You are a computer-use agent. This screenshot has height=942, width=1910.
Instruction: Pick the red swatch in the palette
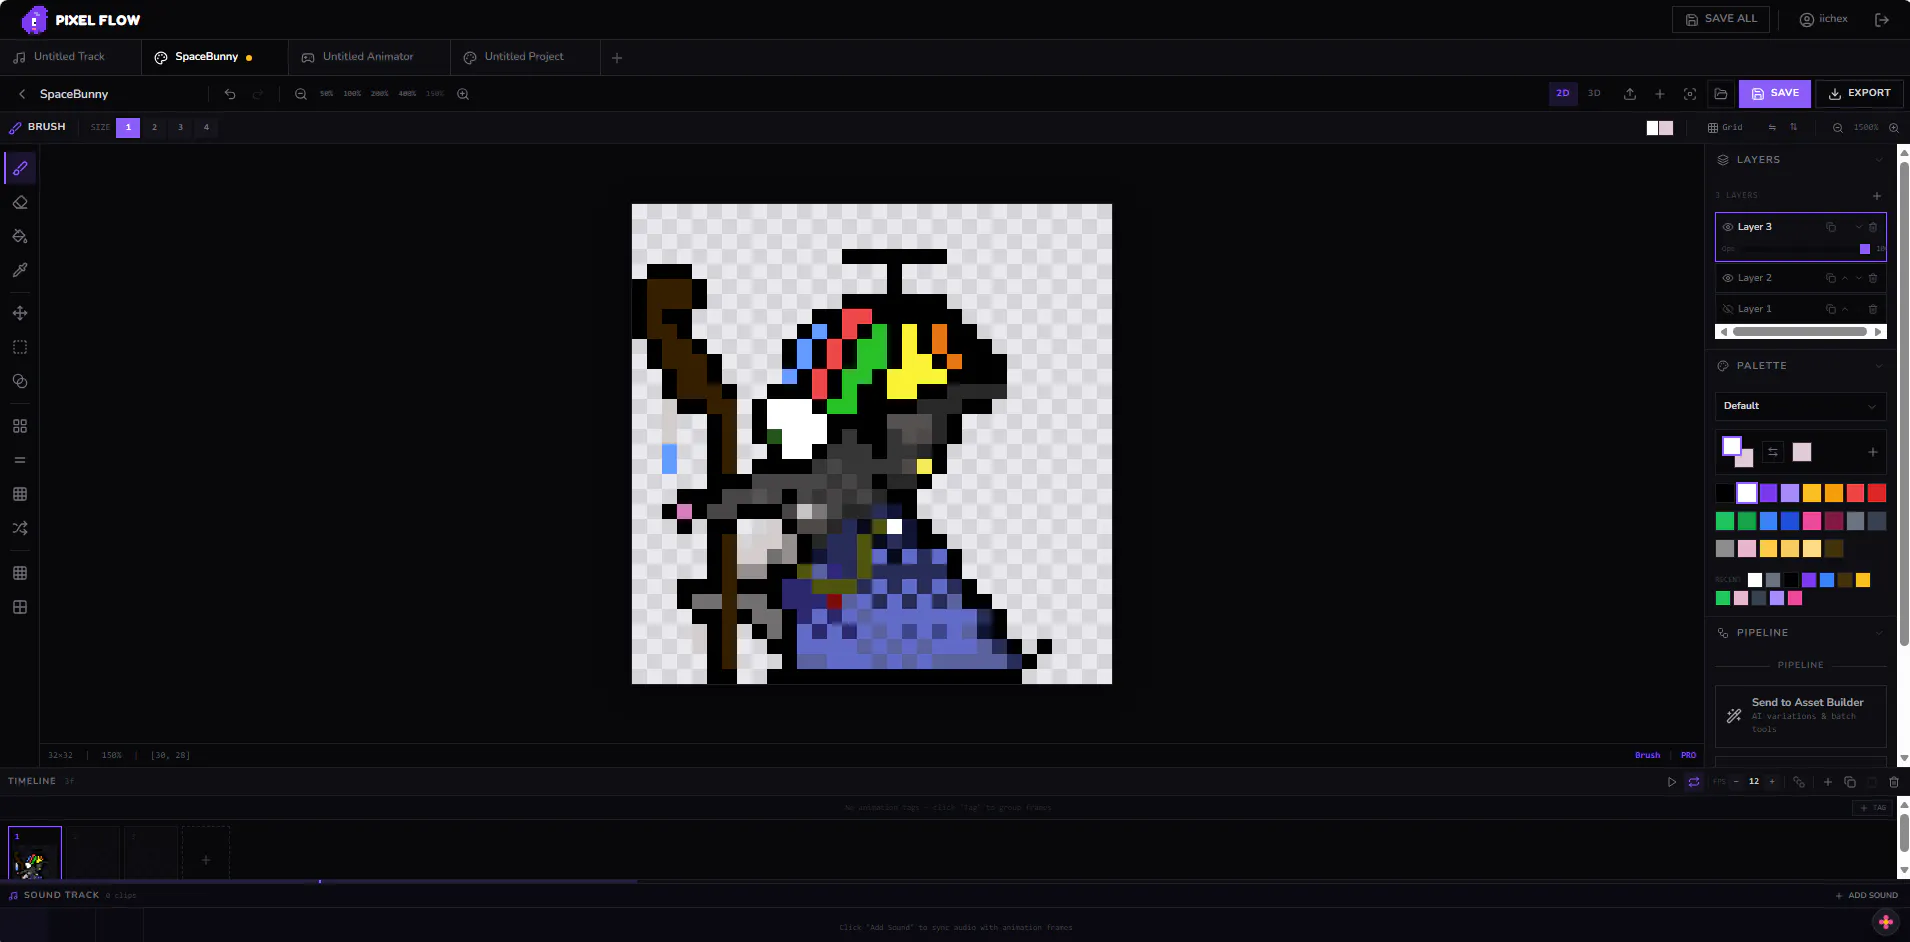[1877, 493]
